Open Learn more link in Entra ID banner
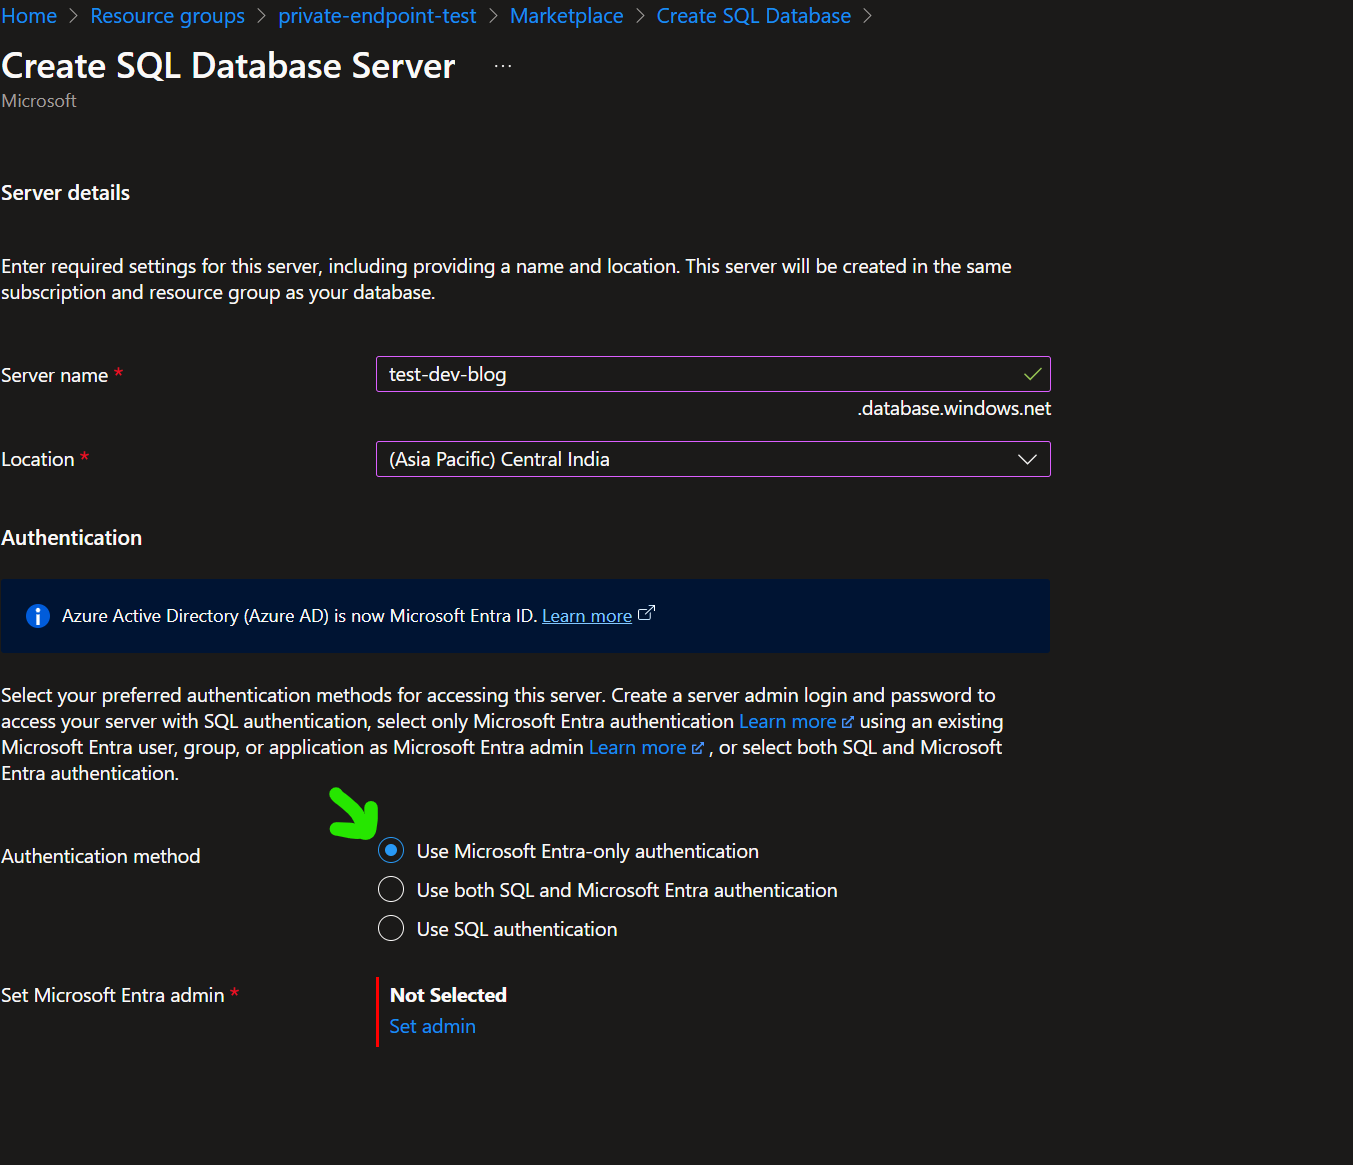The height and width of the screenshot is (1165, 1353). coord(587,616)
